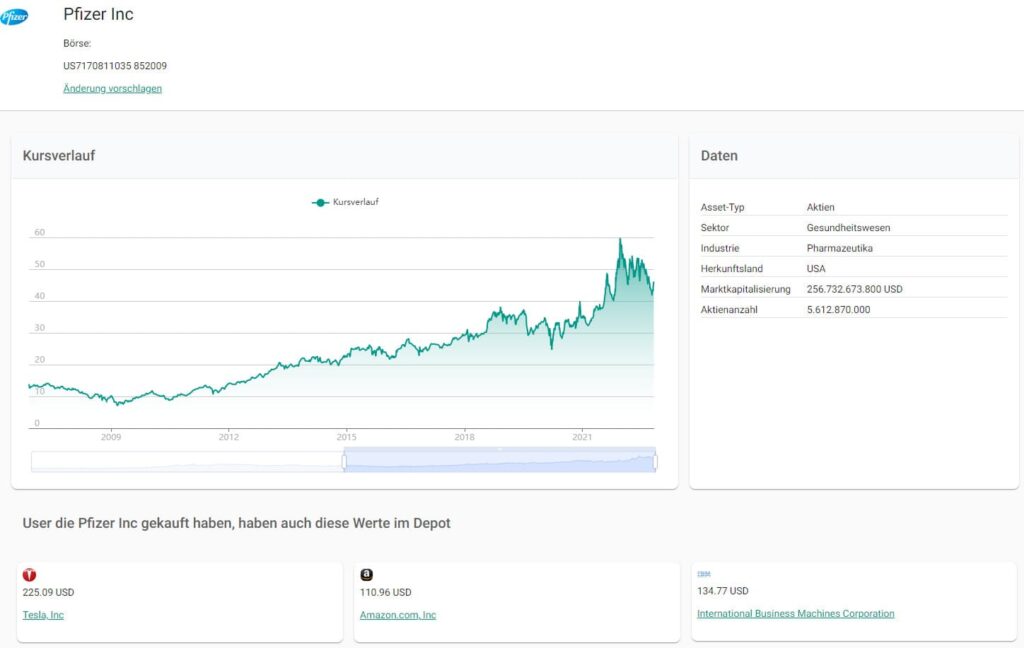The width and height of the screenshot is (1024, 648).
Task: Open the Tesla, Inc link
Action: pyautogui.click(x=43, y=615)
